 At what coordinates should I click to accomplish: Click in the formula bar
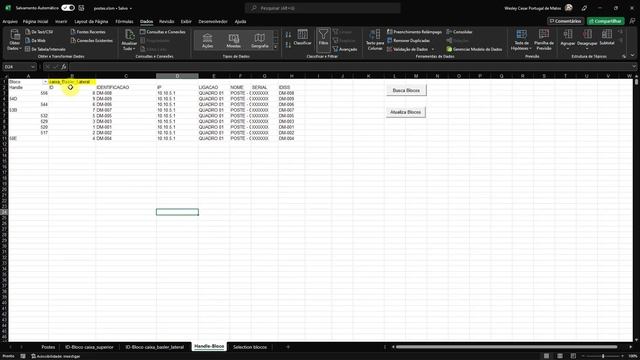pyautogui.click(x=351, y=67)
